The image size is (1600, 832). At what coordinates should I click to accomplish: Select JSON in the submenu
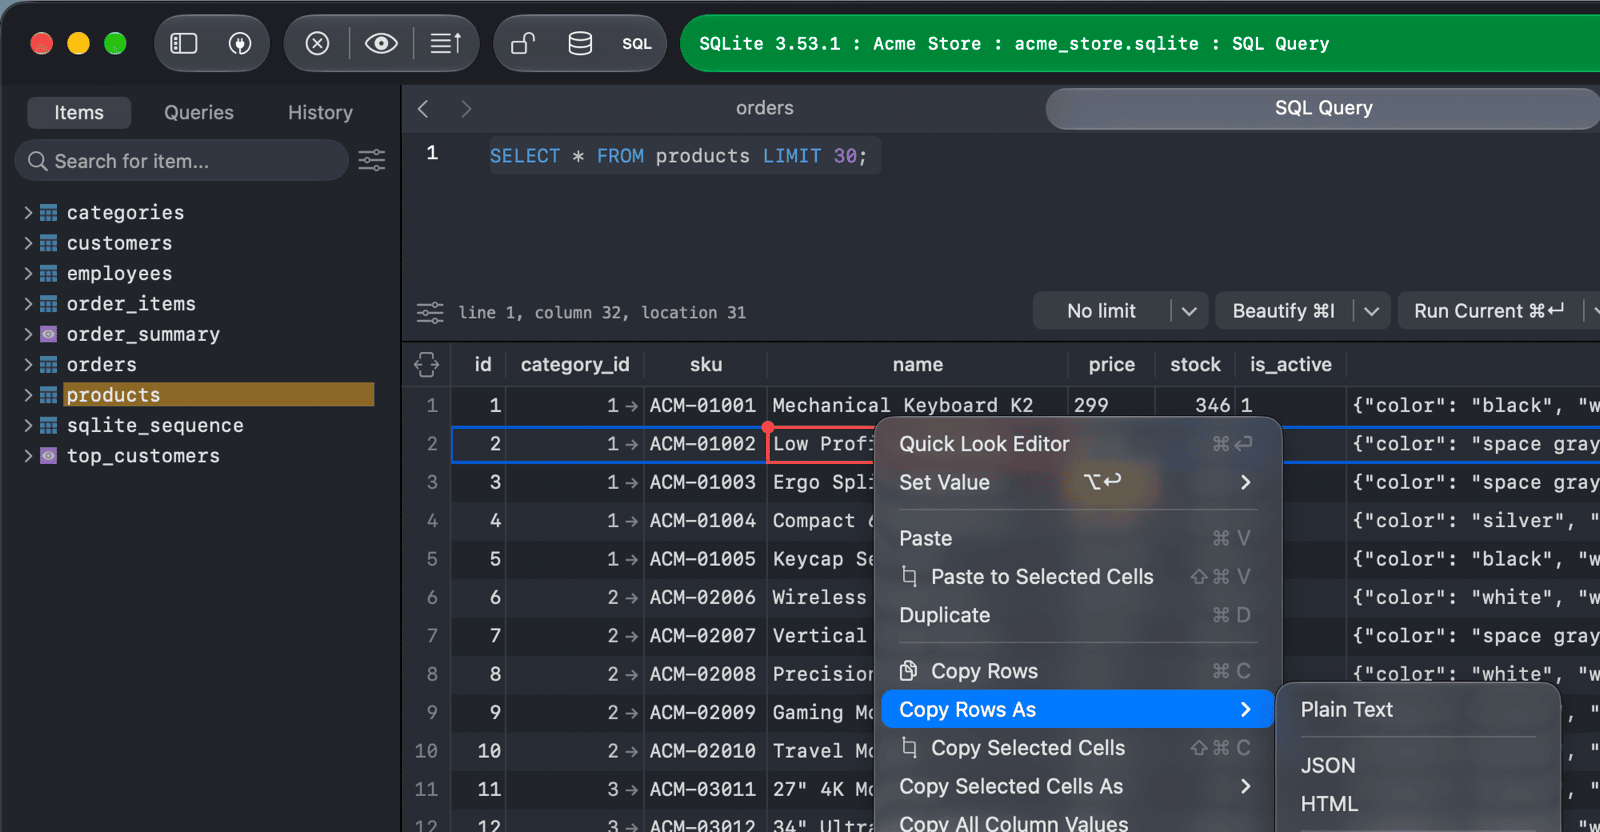pos(1418,765)
